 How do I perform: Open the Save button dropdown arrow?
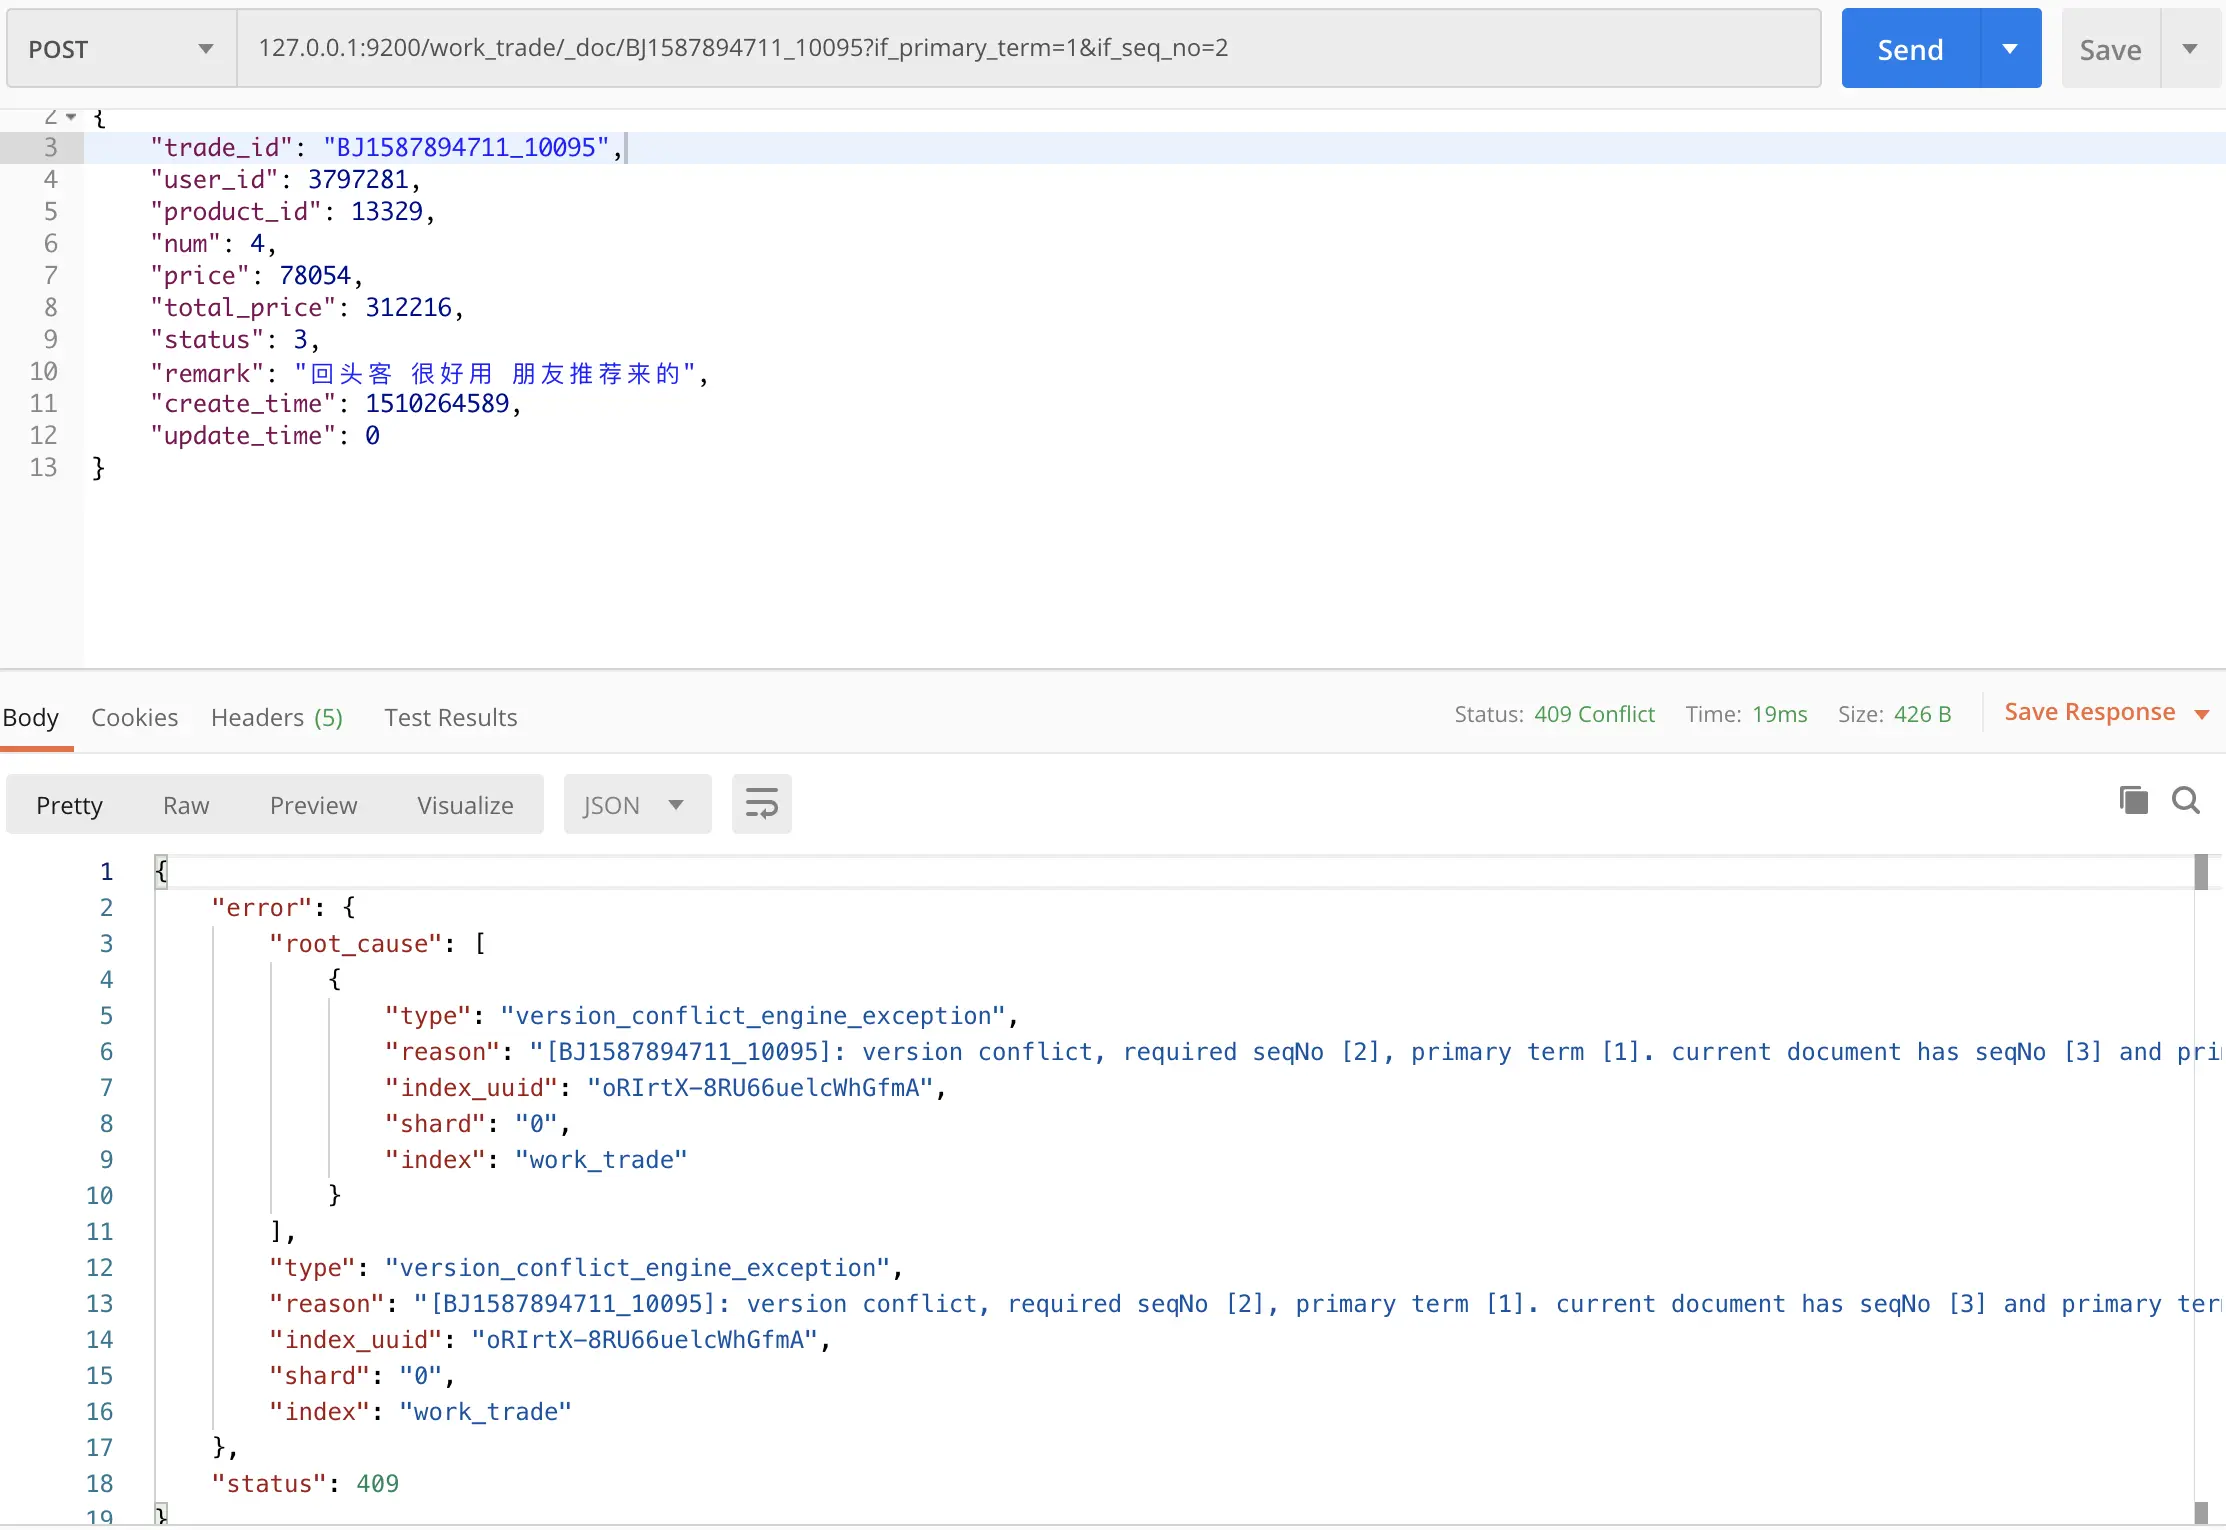click(x=2190, y=49)
